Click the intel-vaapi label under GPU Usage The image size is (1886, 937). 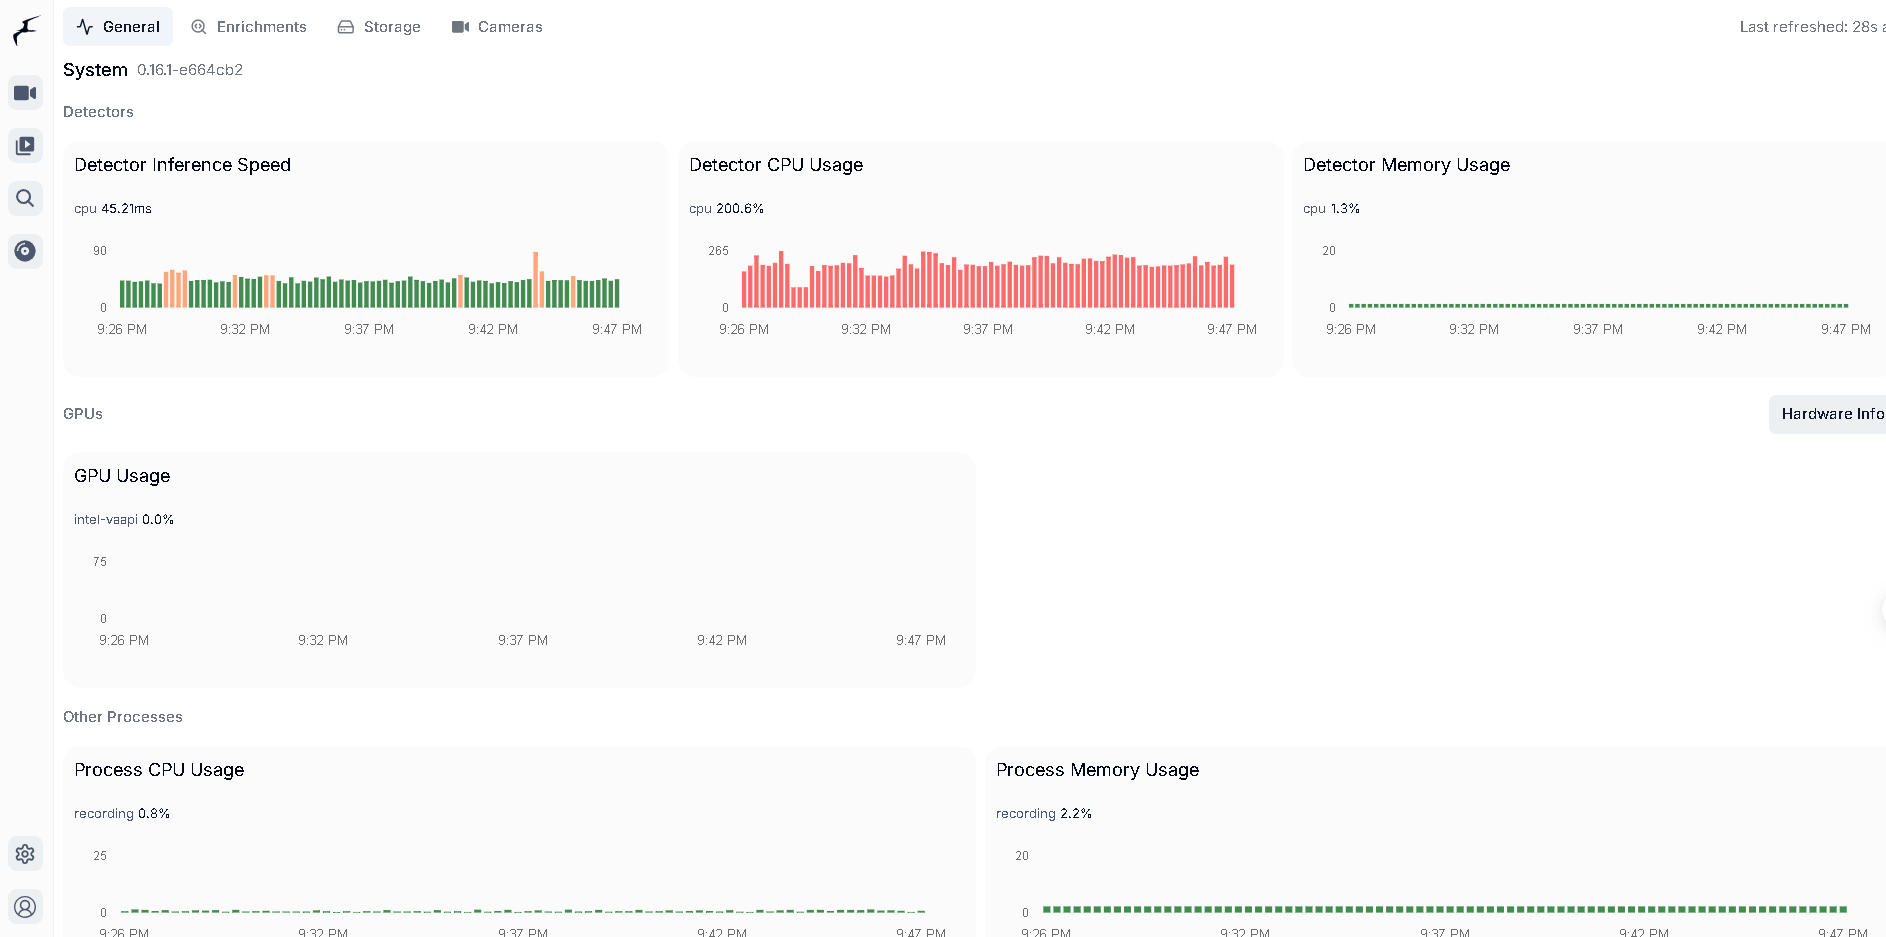(106, 520)
